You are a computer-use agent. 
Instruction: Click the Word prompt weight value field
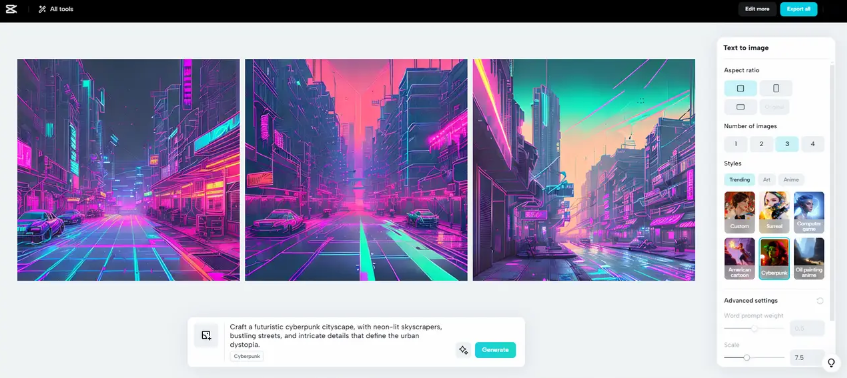click(807, 328)
